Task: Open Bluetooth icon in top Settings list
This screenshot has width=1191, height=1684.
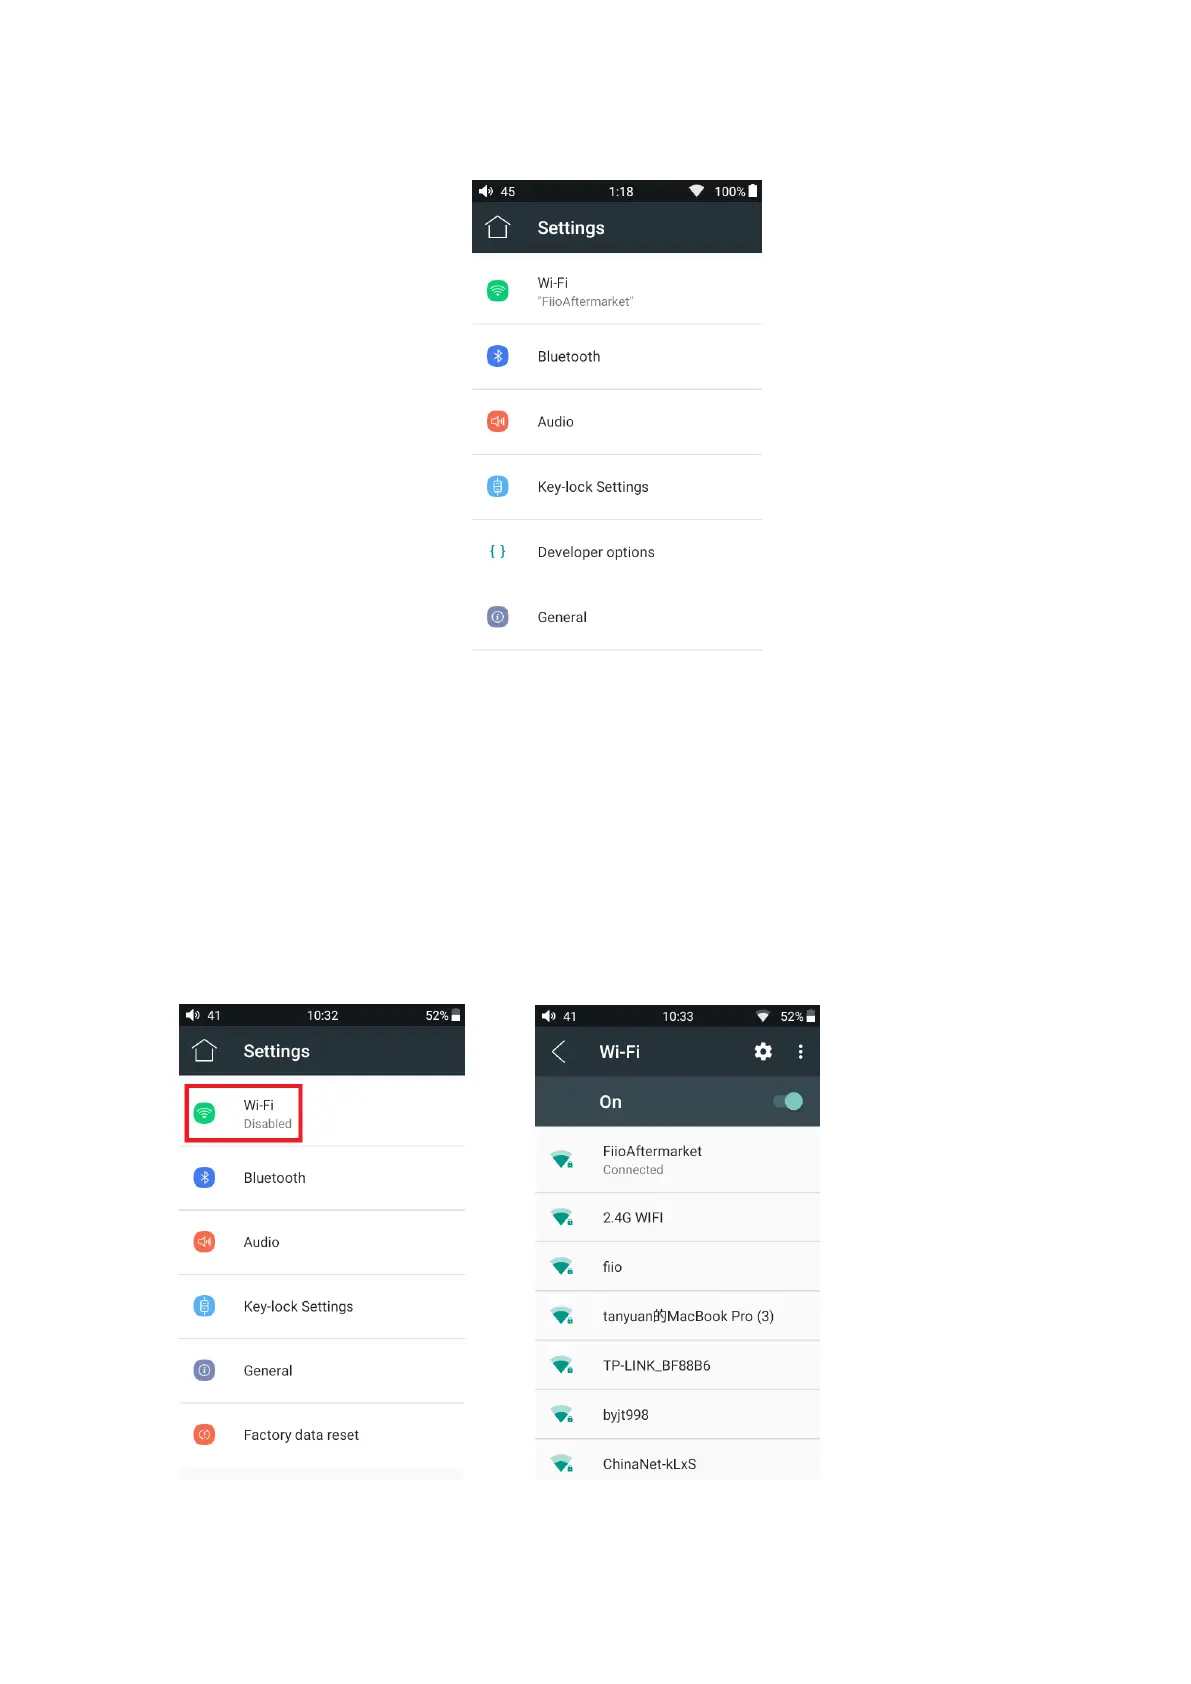Action: click(498, 356)
